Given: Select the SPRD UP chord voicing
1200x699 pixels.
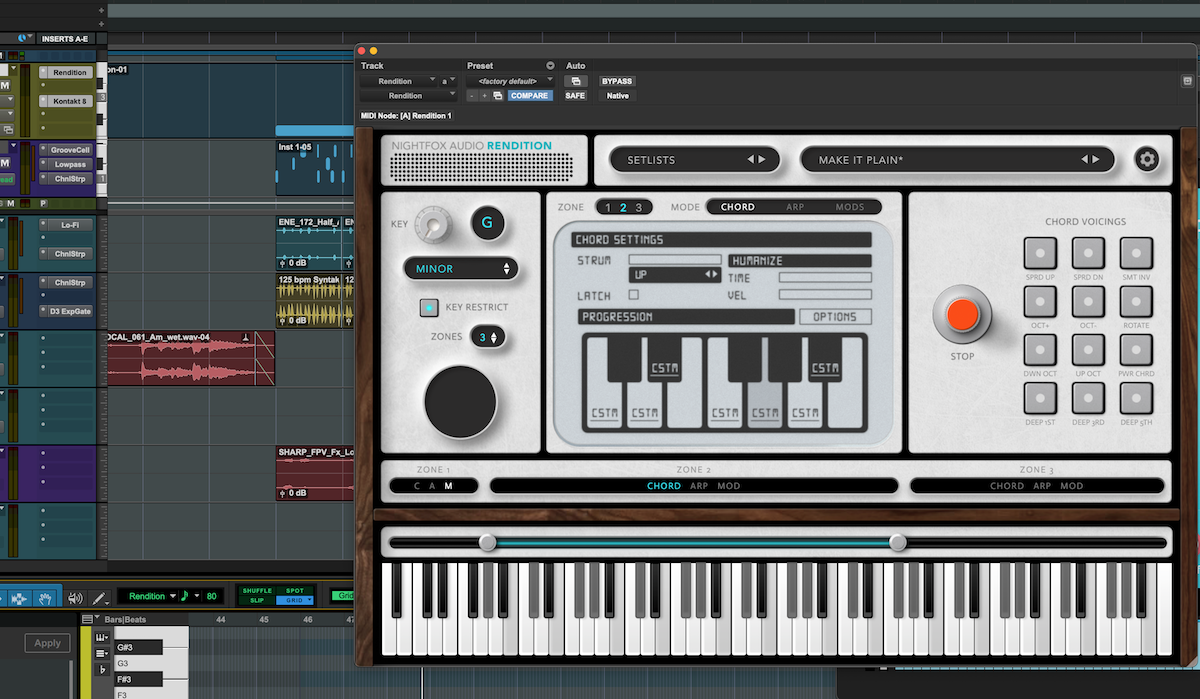Looking at the screenshot, I should pyautogui.click(x=1040, y=252).
